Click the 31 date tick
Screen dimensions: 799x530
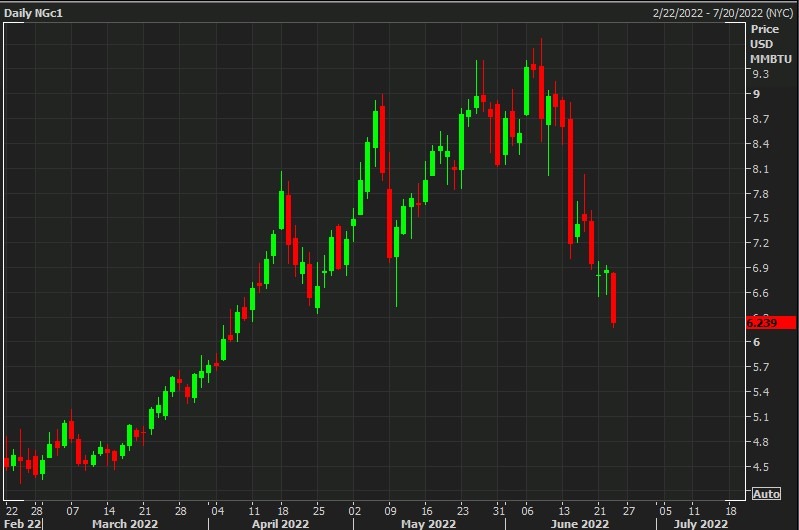pos(499,511)
